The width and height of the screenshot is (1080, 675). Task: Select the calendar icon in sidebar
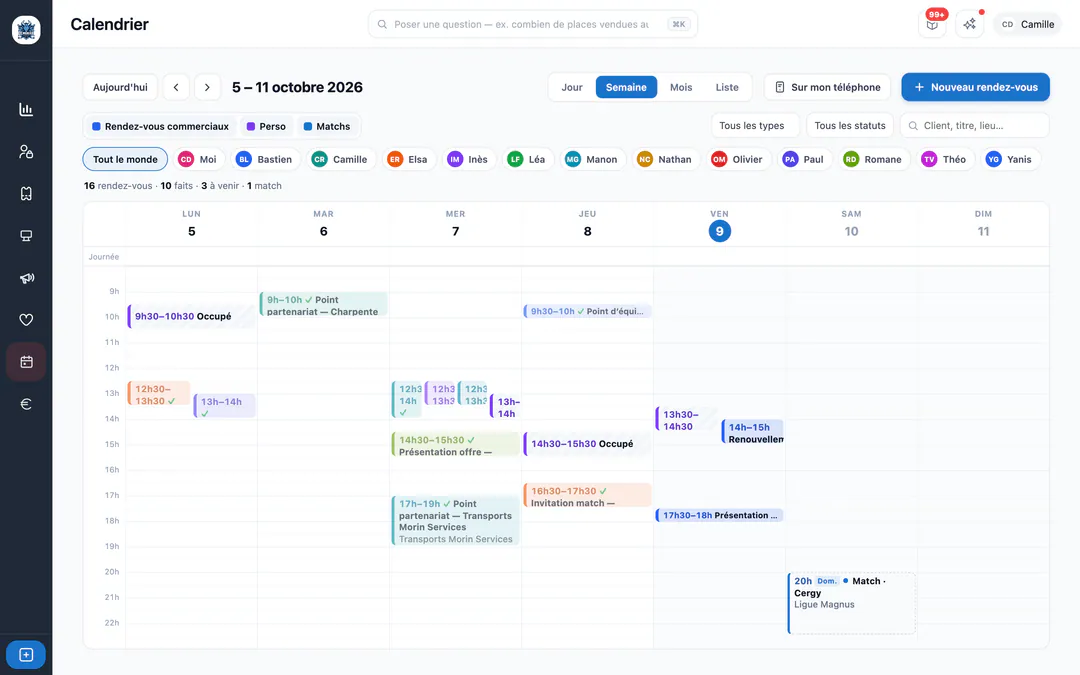pos(26,362)
